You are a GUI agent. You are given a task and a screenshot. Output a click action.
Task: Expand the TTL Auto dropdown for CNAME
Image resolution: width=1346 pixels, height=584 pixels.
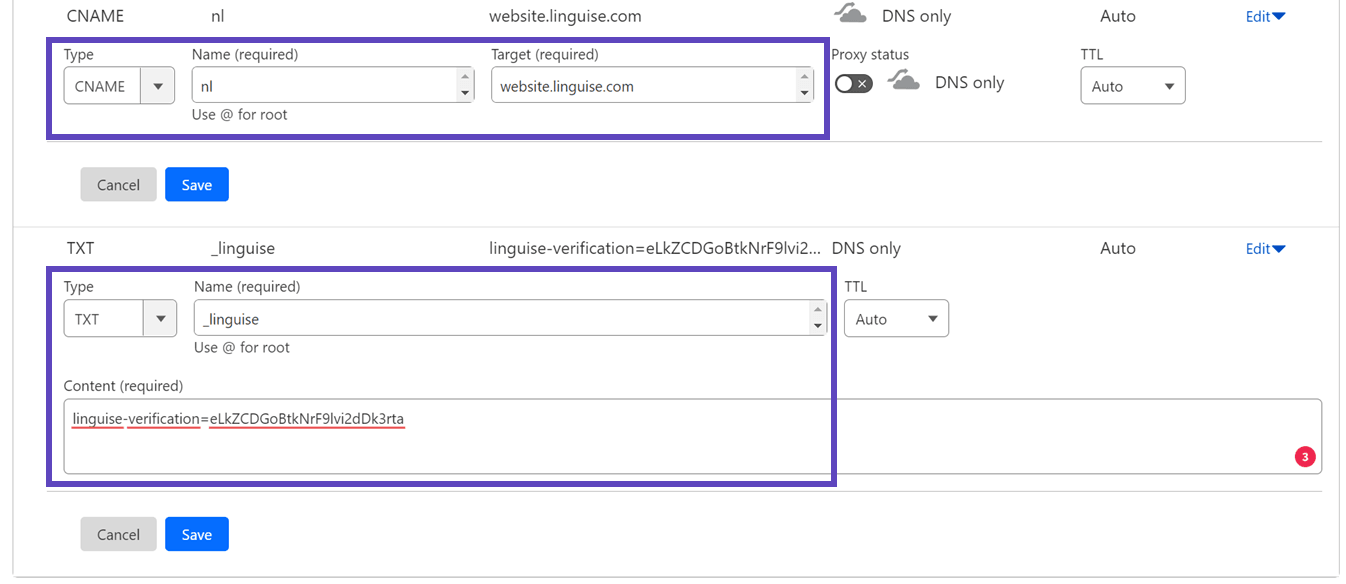click(x=1133, y=86)
